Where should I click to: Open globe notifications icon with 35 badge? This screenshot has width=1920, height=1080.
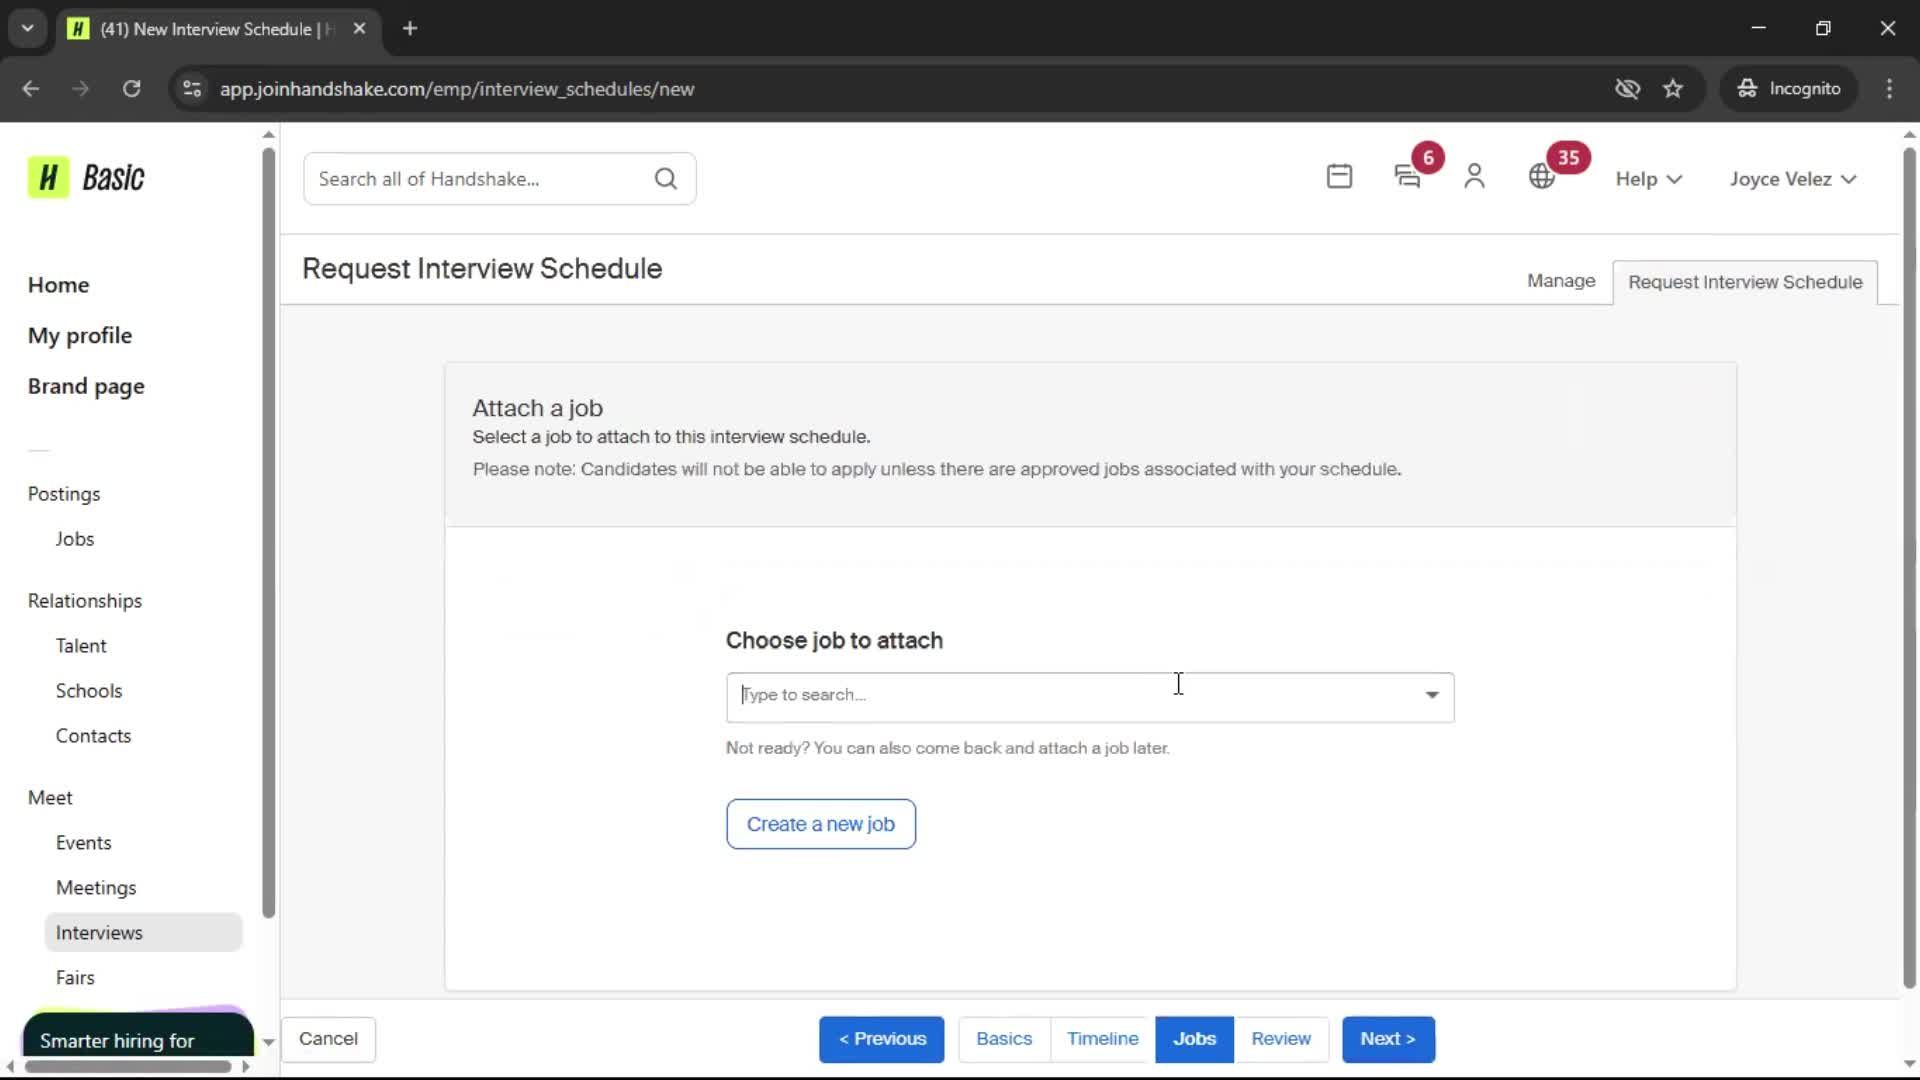click(x=1541, y=177)
